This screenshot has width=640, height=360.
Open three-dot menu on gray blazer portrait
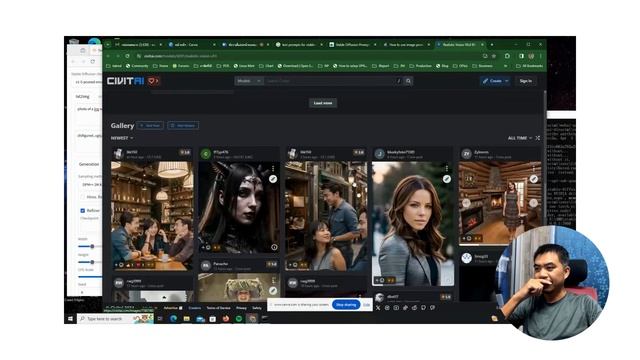[447, 168]
